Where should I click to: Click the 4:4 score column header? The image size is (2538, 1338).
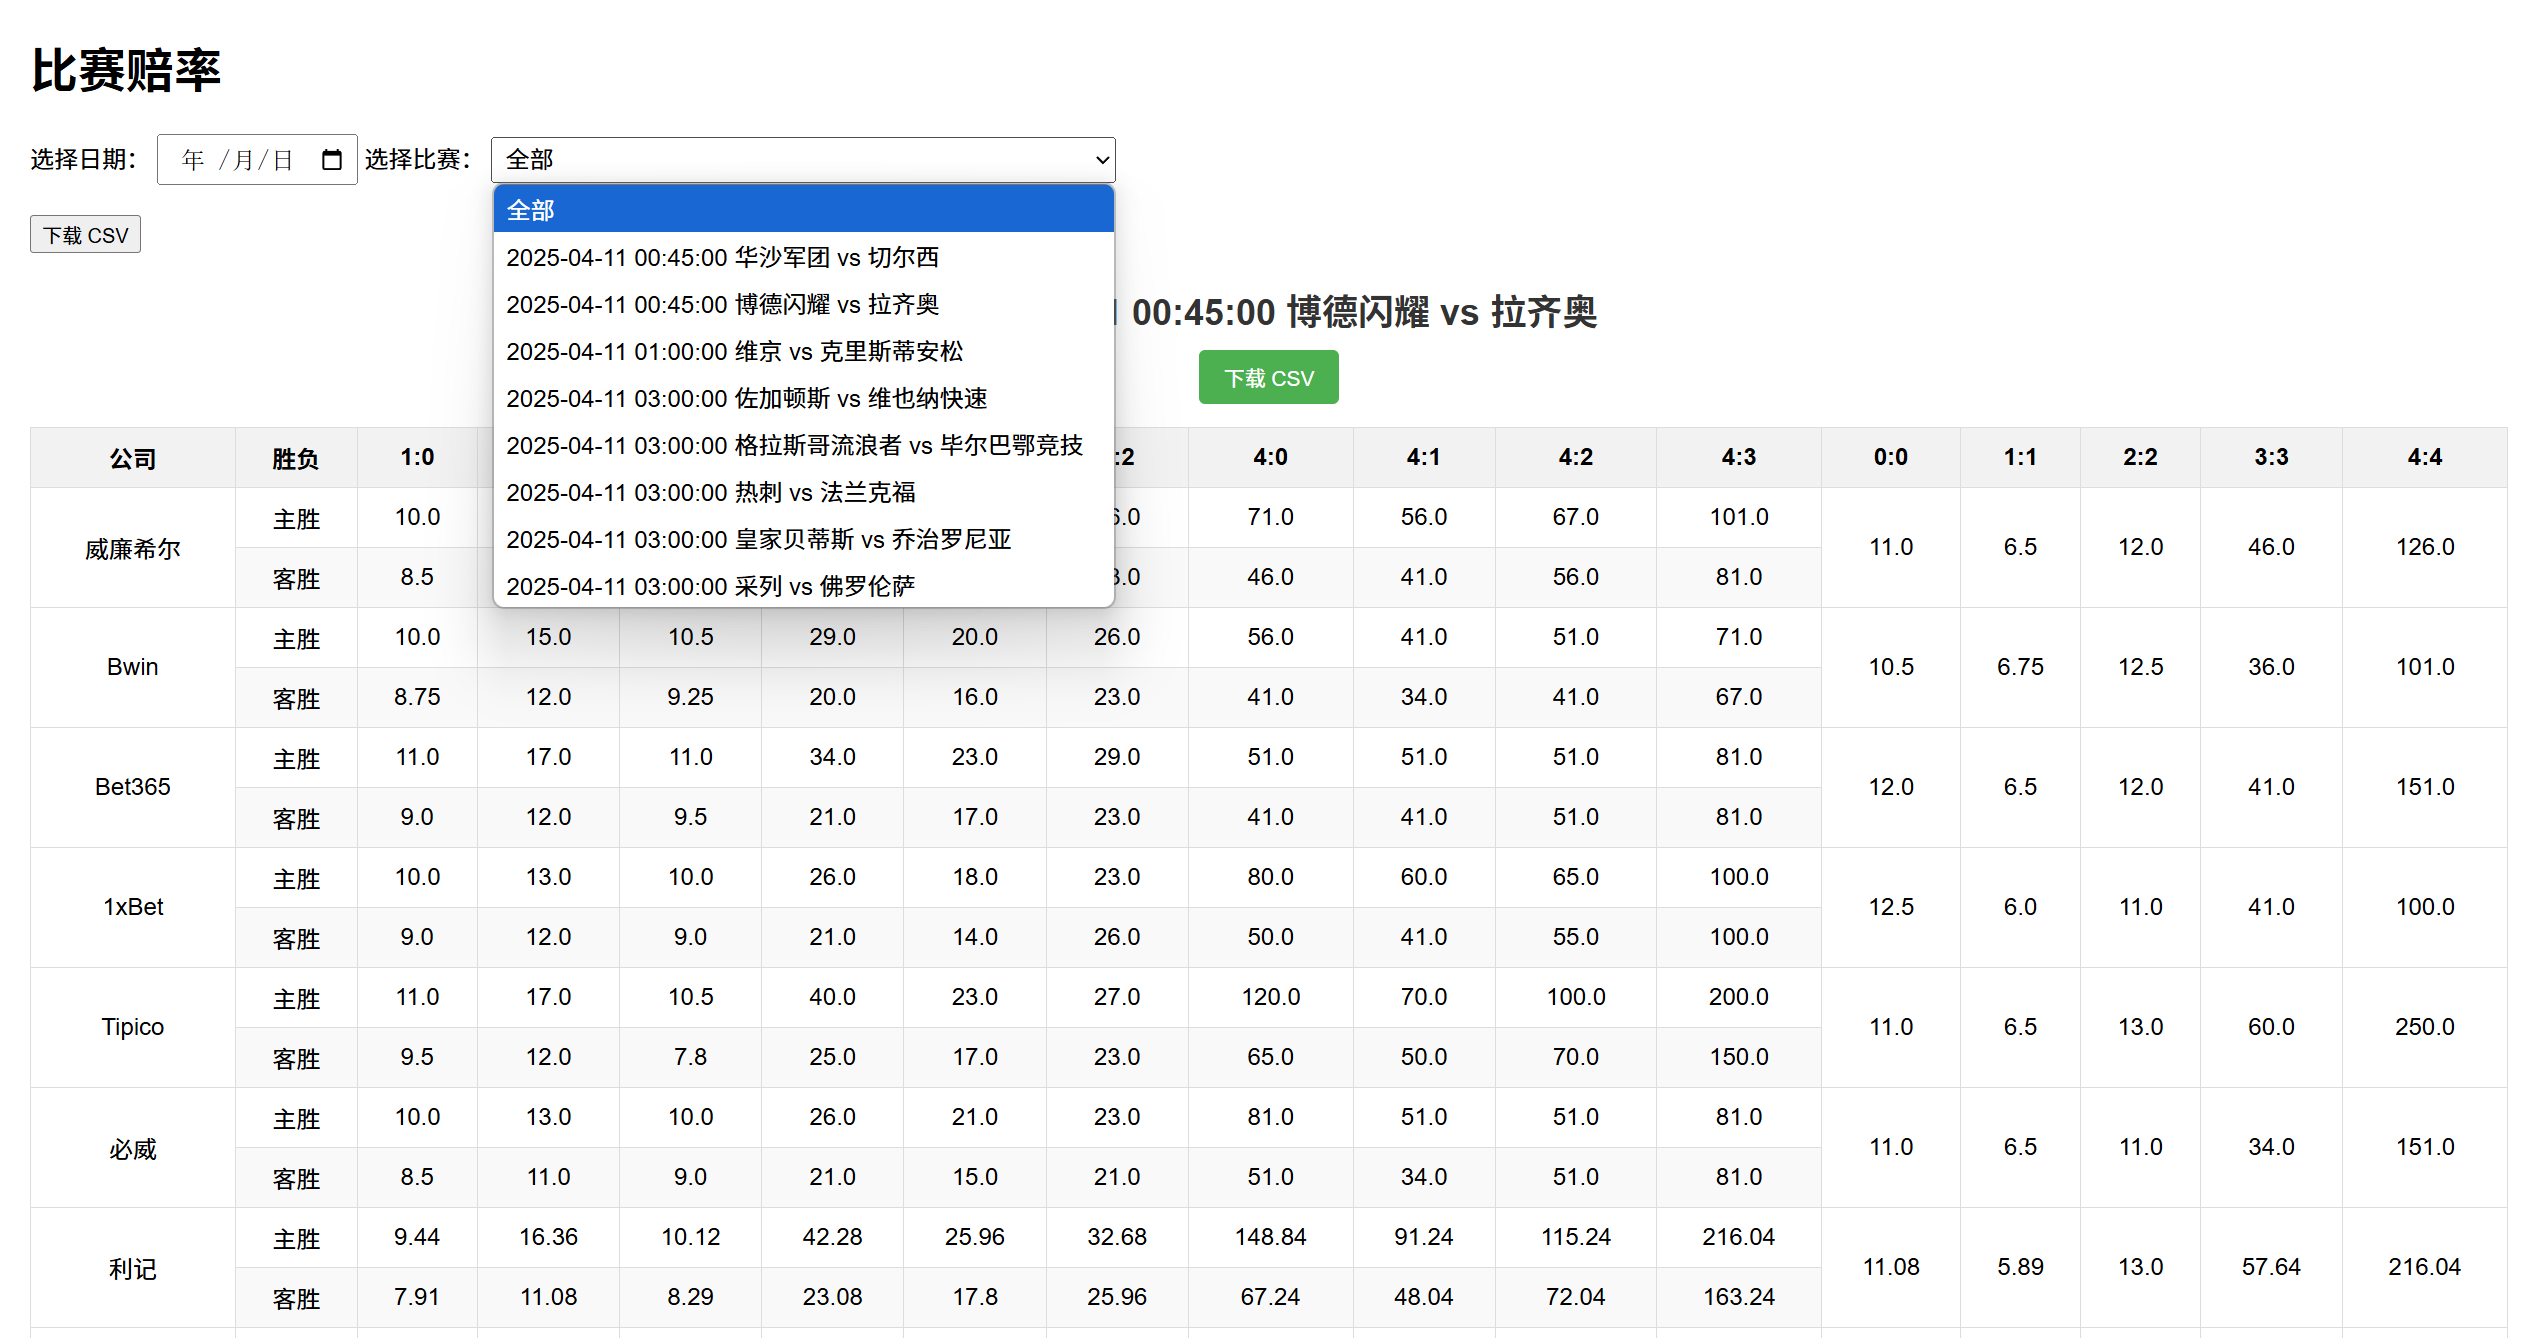pos(2424,458)
